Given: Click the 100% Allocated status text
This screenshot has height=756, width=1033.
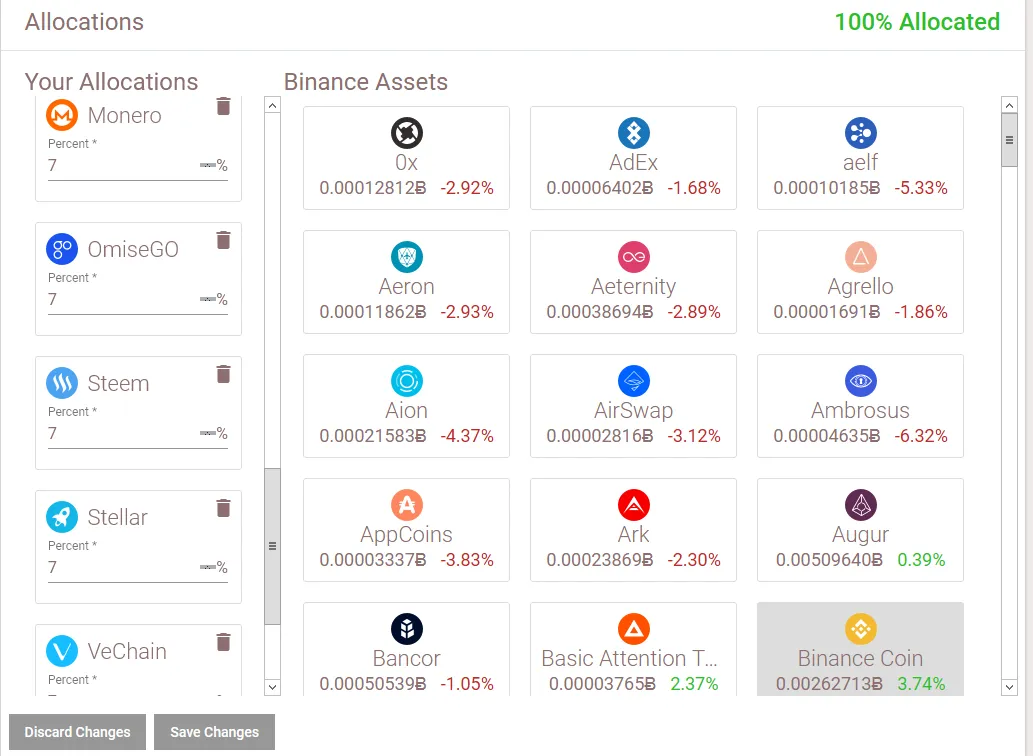Looking at the screenshot, I should coord(917,22).
